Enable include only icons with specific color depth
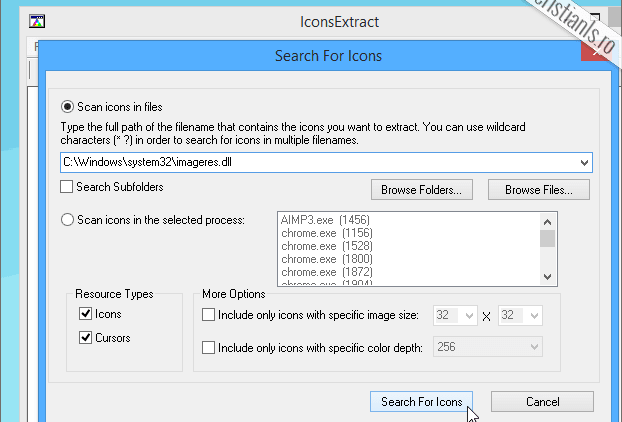Screen dimensions: 622x422 click(x=209, y=348)
